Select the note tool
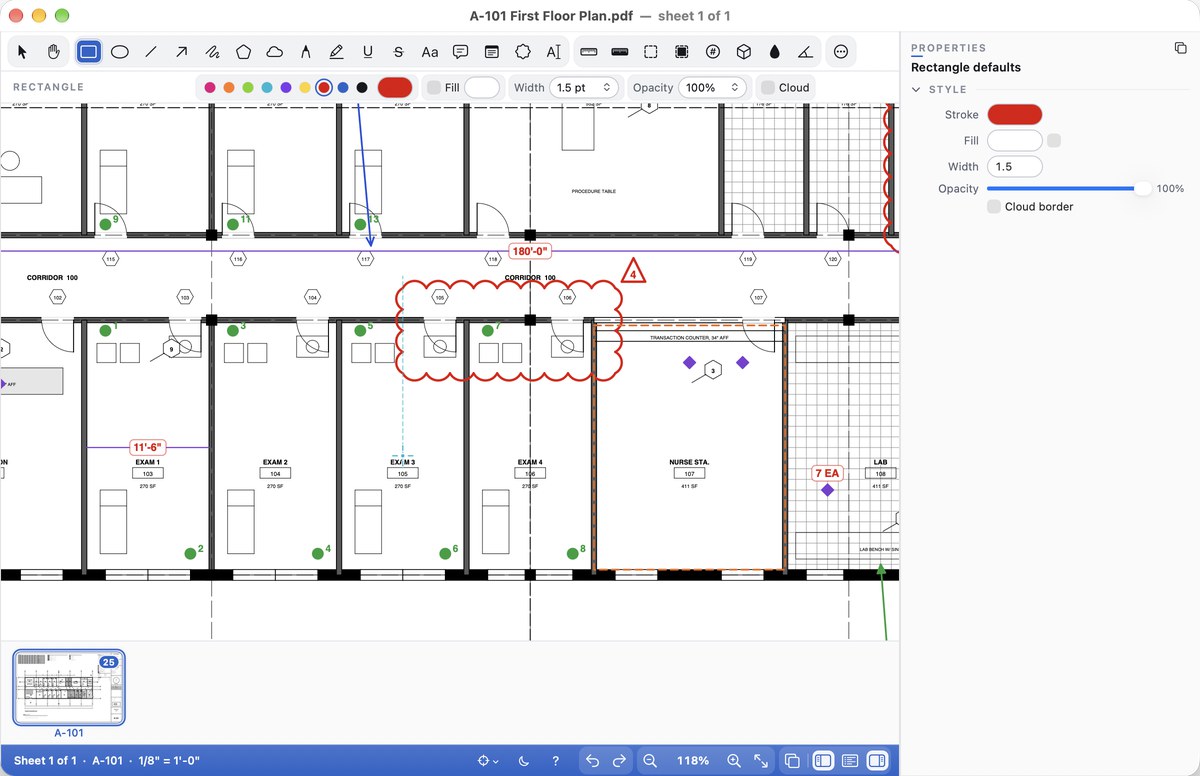 (x=491, y=52)
